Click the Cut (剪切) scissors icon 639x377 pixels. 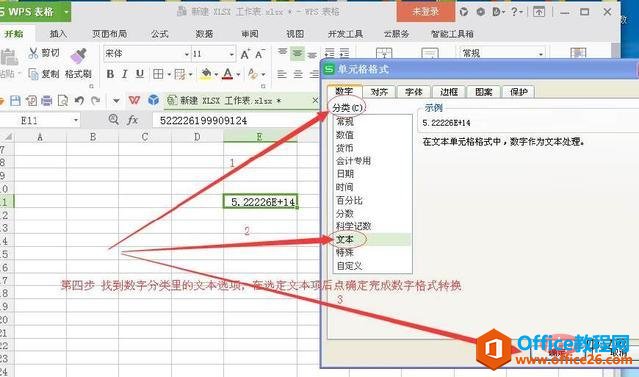click(x=33, y=53)
